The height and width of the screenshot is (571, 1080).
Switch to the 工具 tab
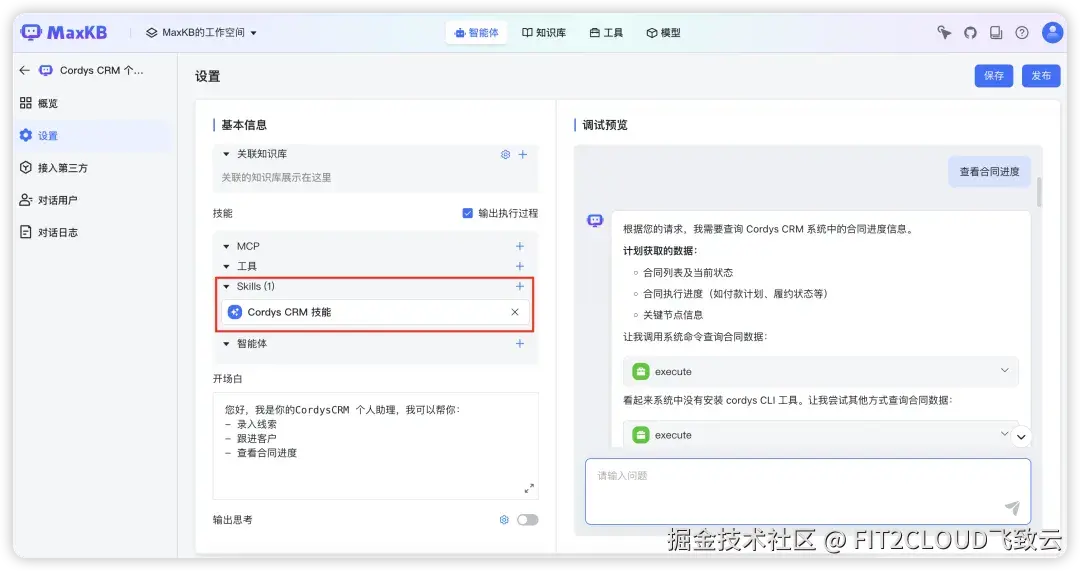pyautogui.click(x=605, y=32)
